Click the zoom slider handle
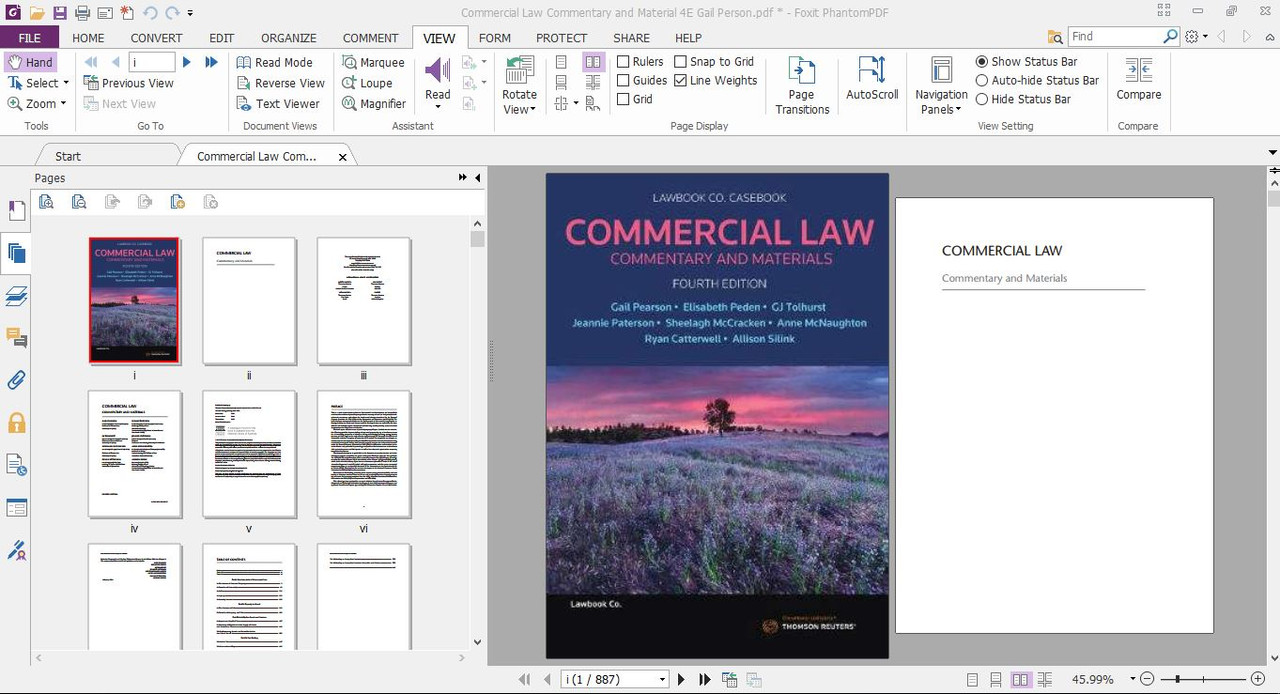Screen dimensions: 1280x694 [1179, 680]
